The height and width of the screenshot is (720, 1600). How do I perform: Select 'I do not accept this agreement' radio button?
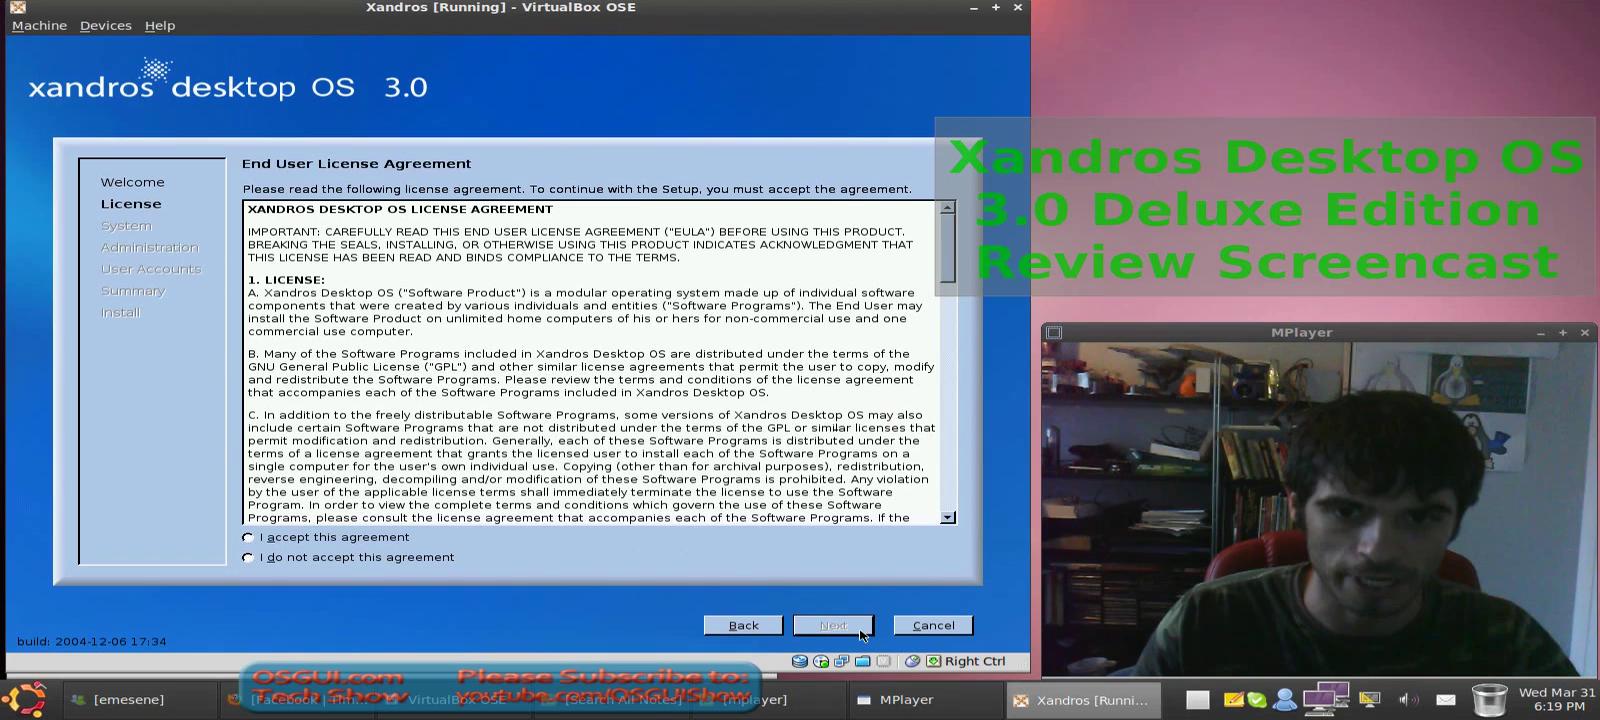248,557
